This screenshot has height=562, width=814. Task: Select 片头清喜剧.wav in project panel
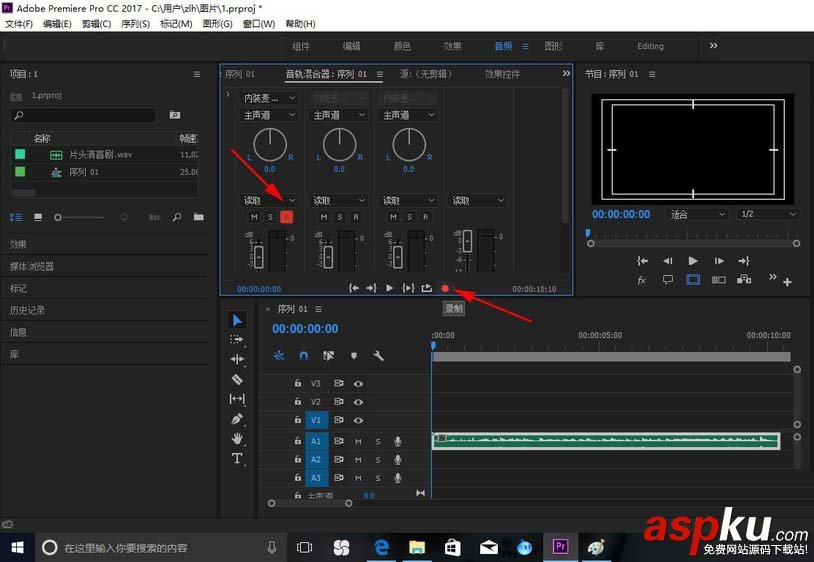tap(101, 155)
